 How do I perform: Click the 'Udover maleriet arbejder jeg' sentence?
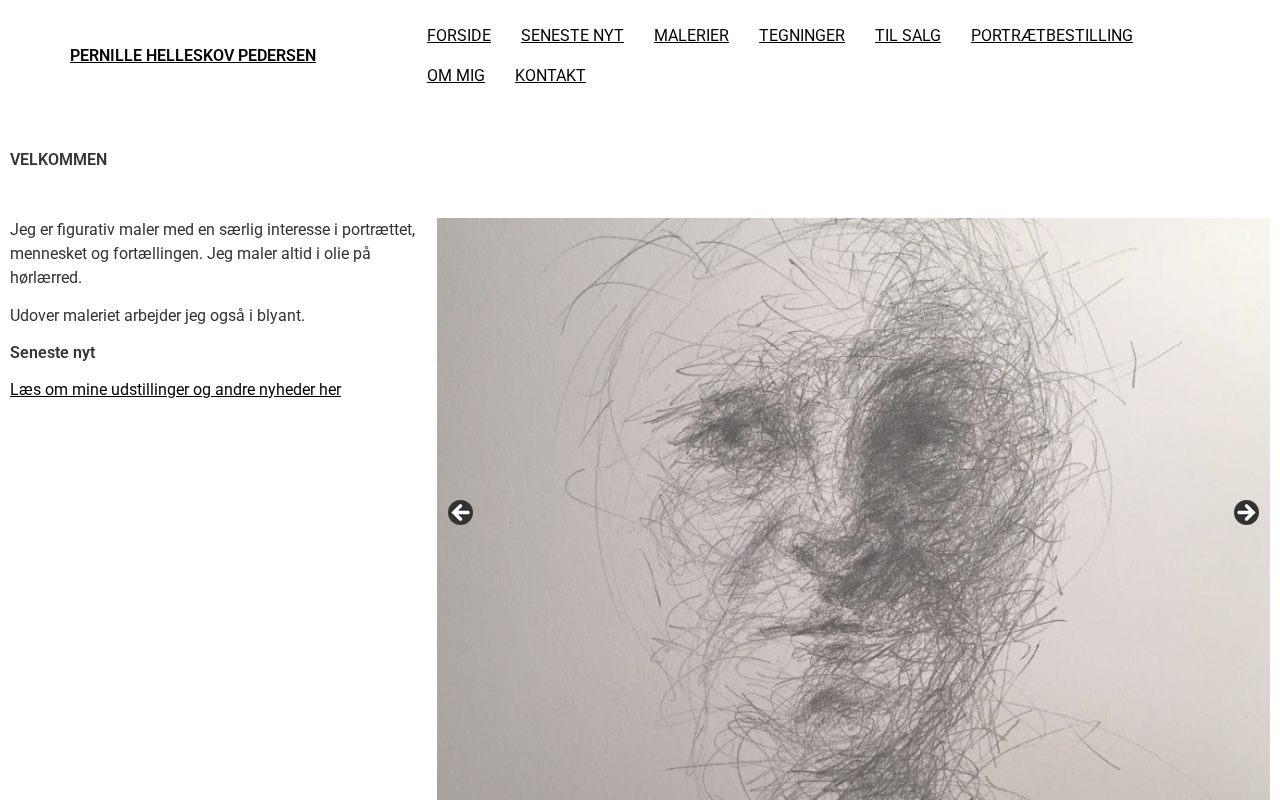point(157,316)
